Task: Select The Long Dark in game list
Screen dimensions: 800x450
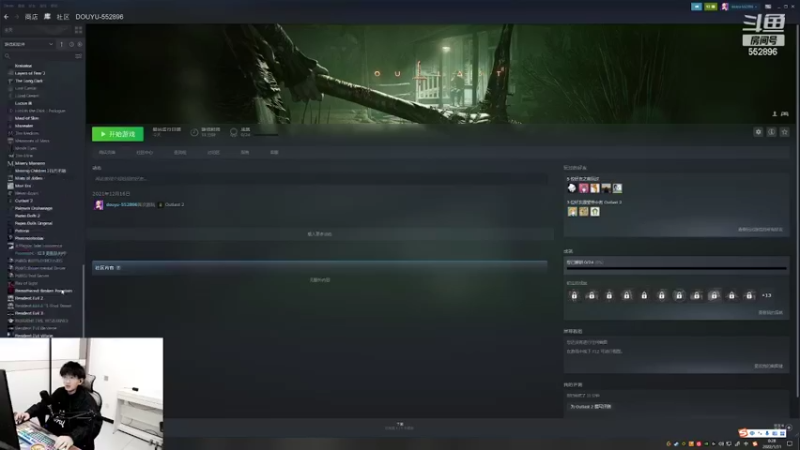Action: click(x=29, y=81)
